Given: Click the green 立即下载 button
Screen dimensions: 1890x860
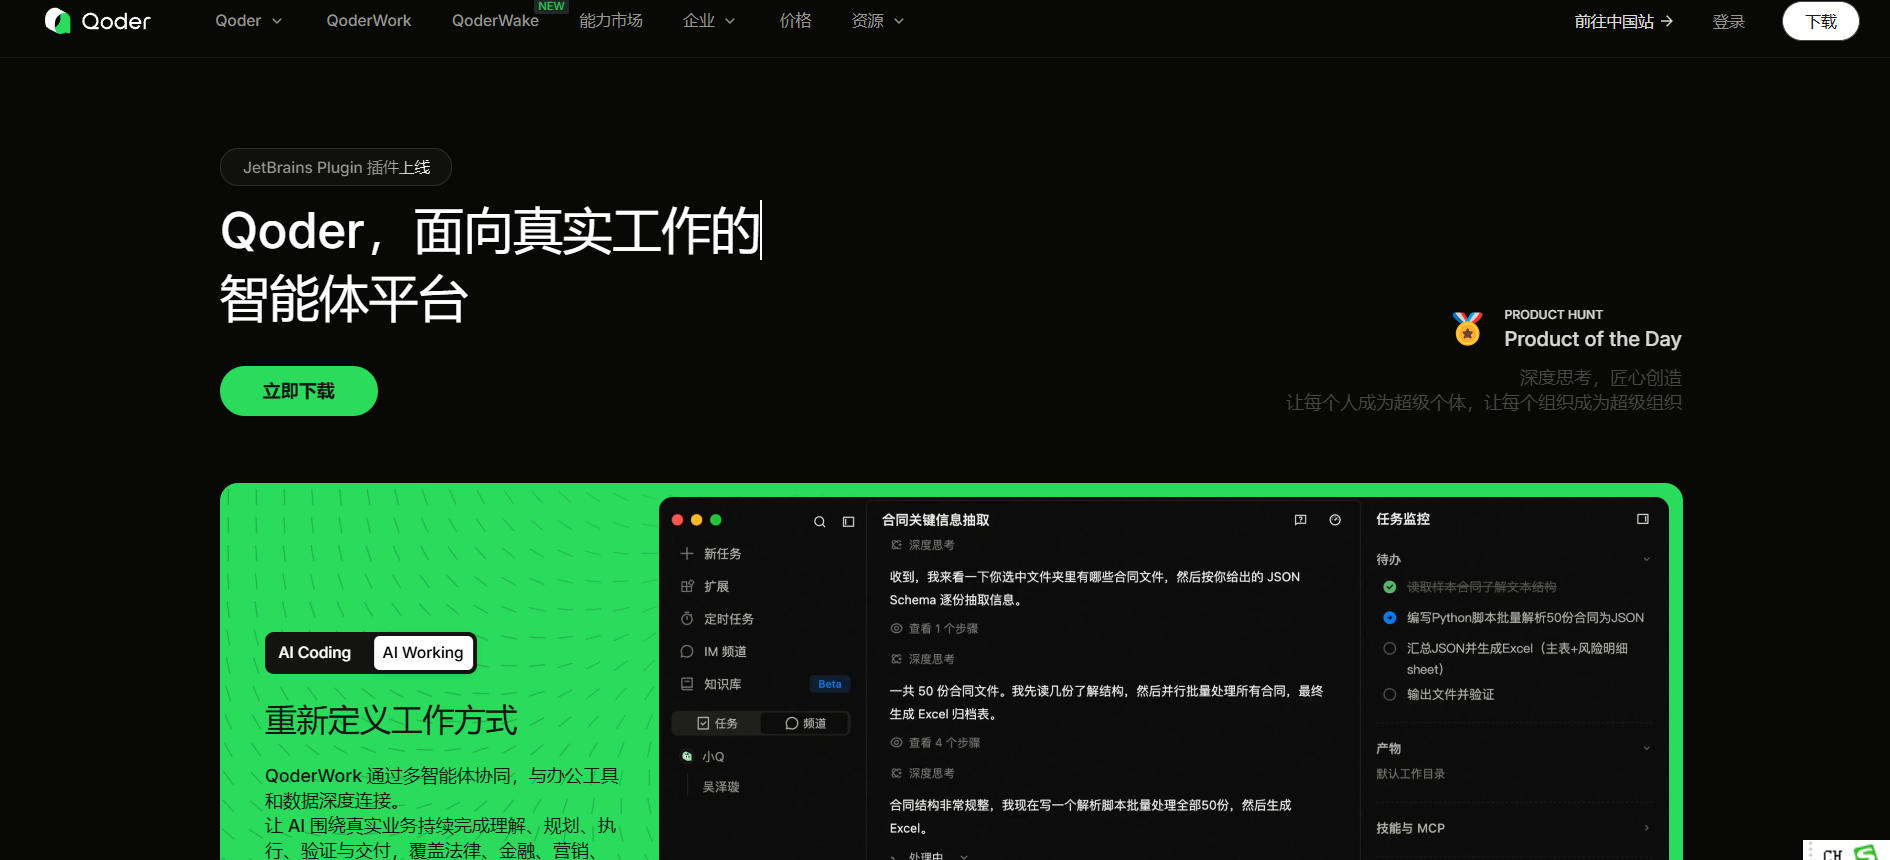Looking at the screenshot, I should click(299, 391).
